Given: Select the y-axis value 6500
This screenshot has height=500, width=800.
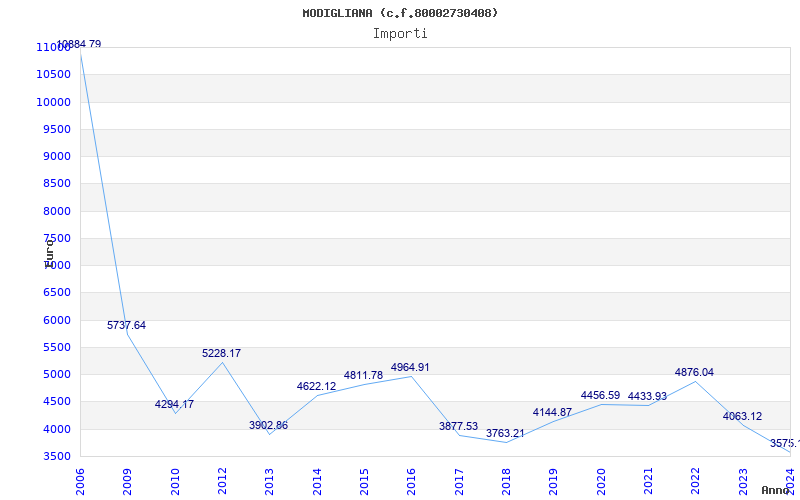Looking at the screenshot, I should click(x=56, y=293).
